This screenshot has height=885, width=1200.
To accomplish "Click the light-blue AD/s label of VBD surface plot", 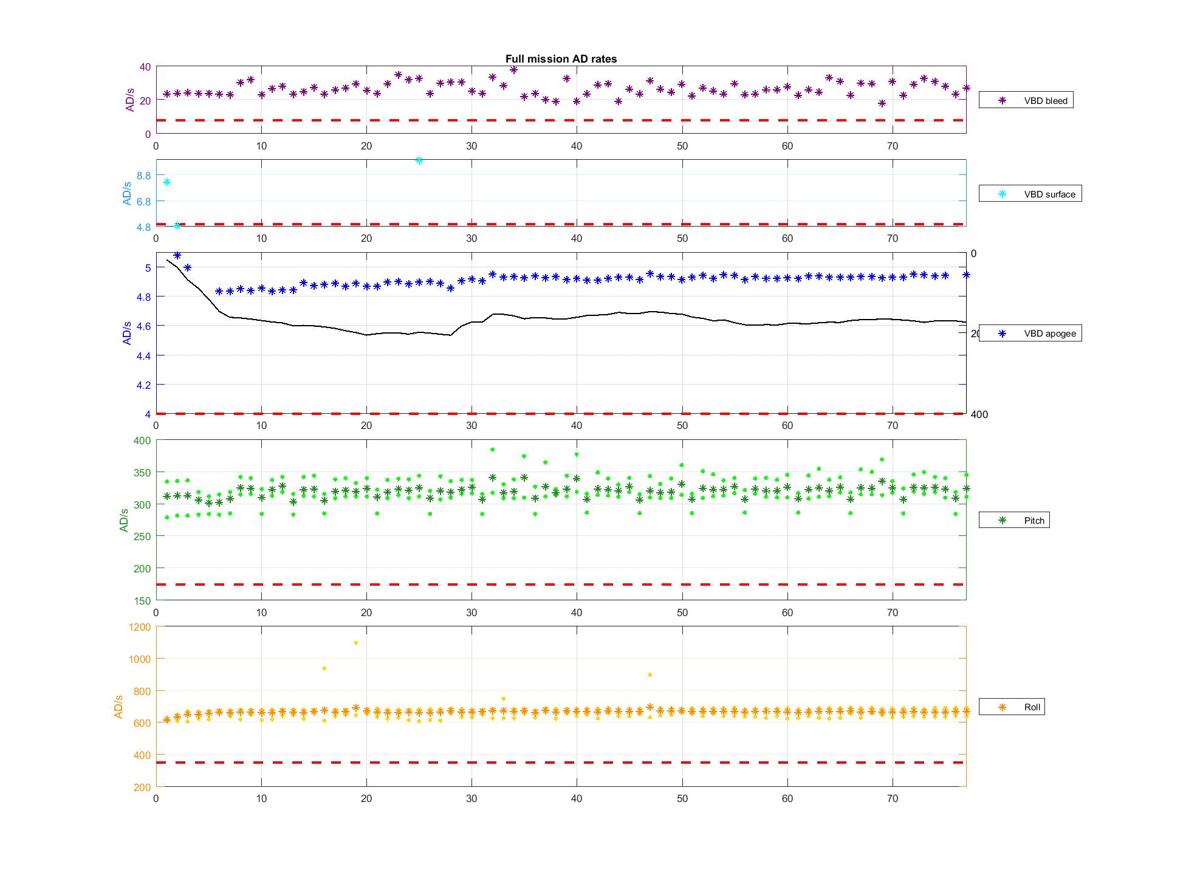I will [128, 194].
